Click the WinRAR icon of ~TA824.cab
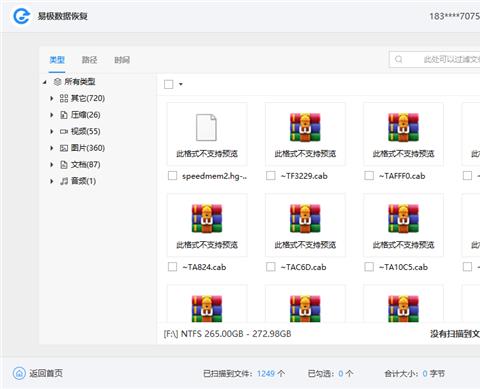Screen dimensions: 480x389 click(207, 219)
